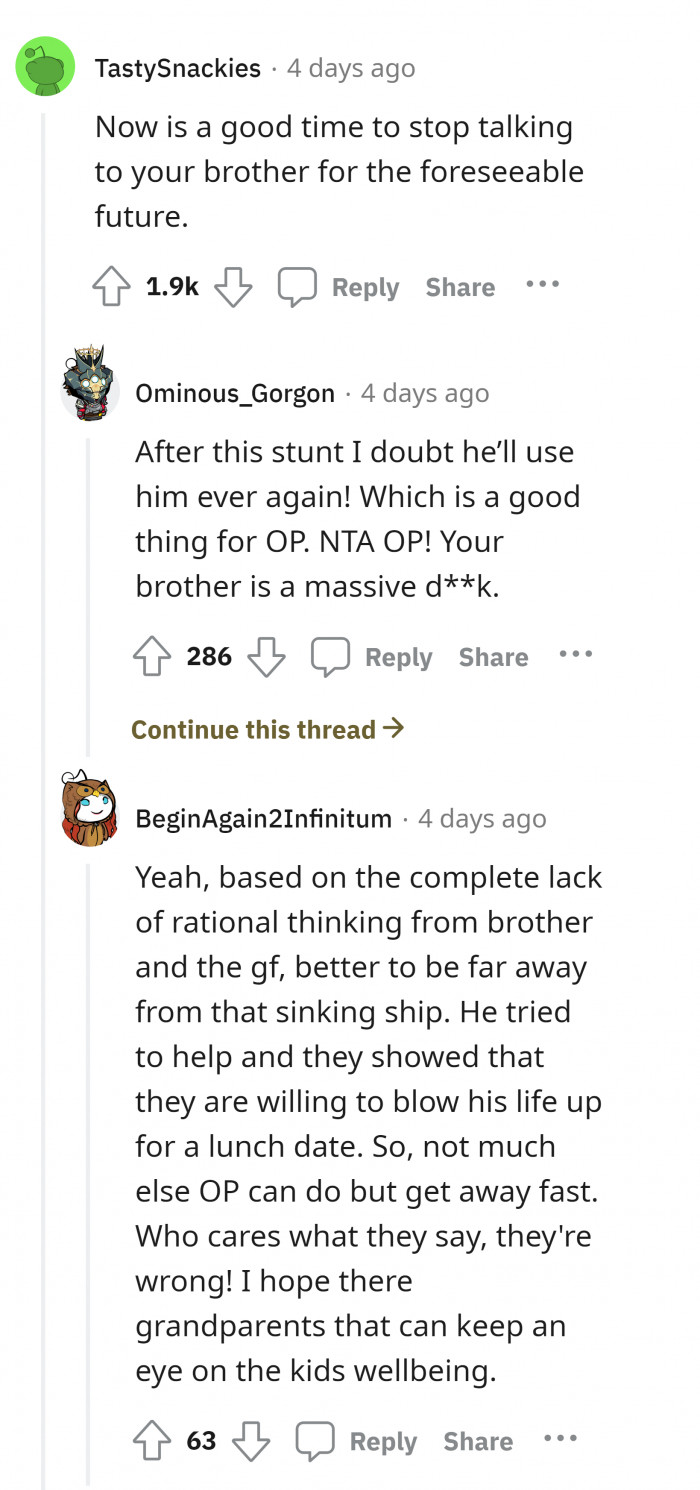Share BeginAgain2Infinitum's comment

point(478,1441)
